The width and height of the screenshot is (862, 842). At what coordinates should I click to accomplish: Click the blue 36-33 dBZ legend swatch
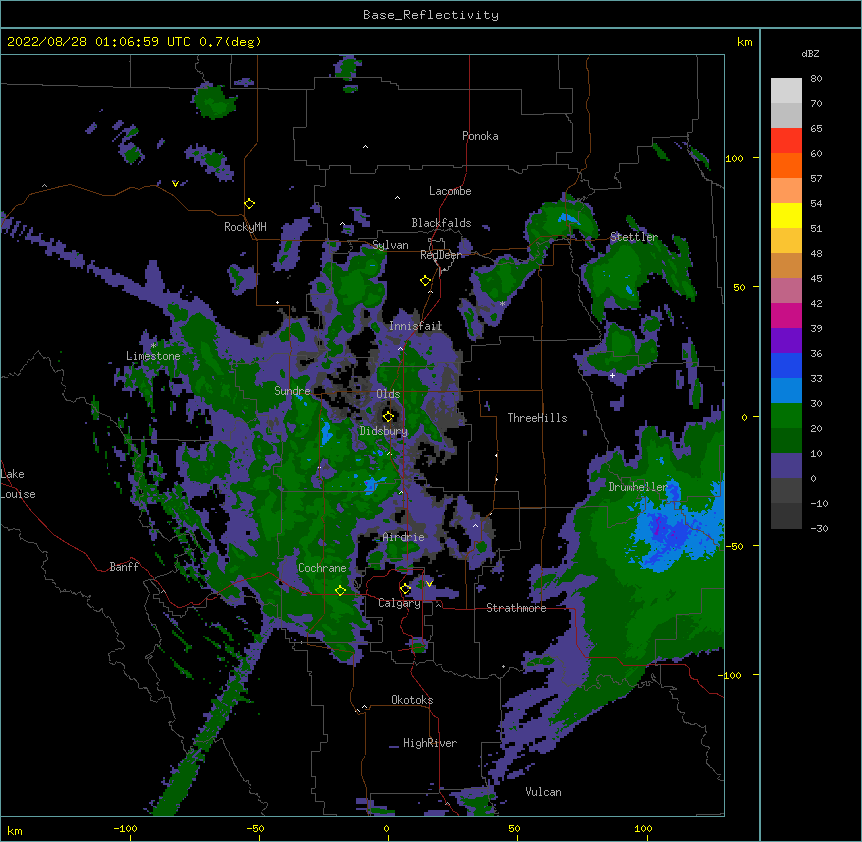coord(786,365)
